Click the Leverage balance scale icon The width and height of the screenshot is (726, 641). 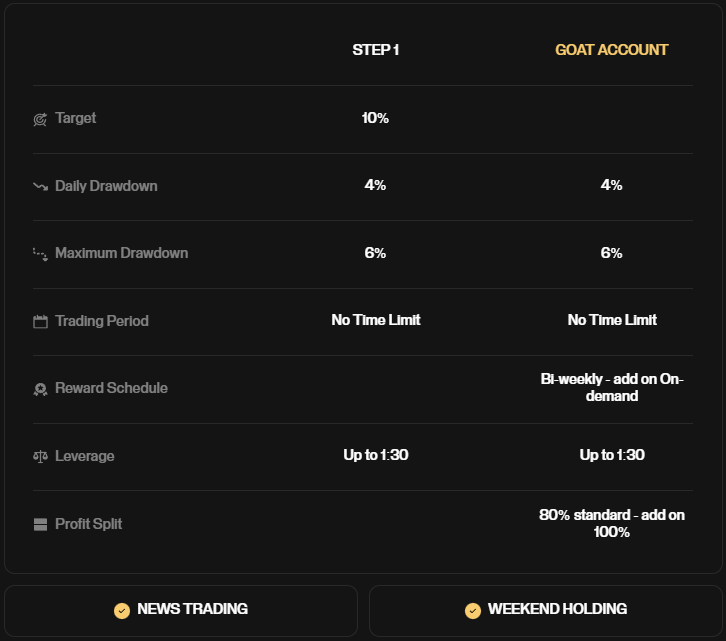click(40, 457)
